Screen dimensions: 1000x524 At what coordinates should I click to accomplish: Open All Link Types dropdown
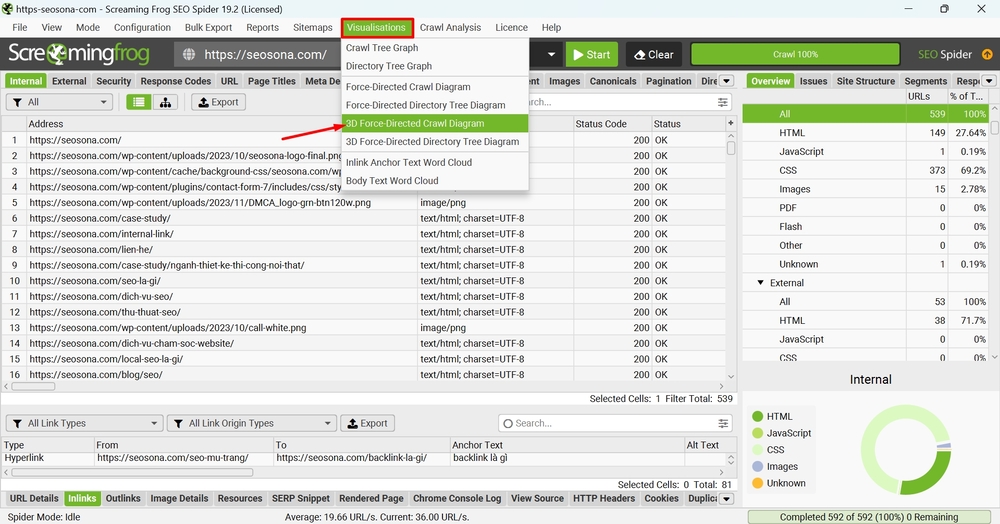tap(84, 423)
